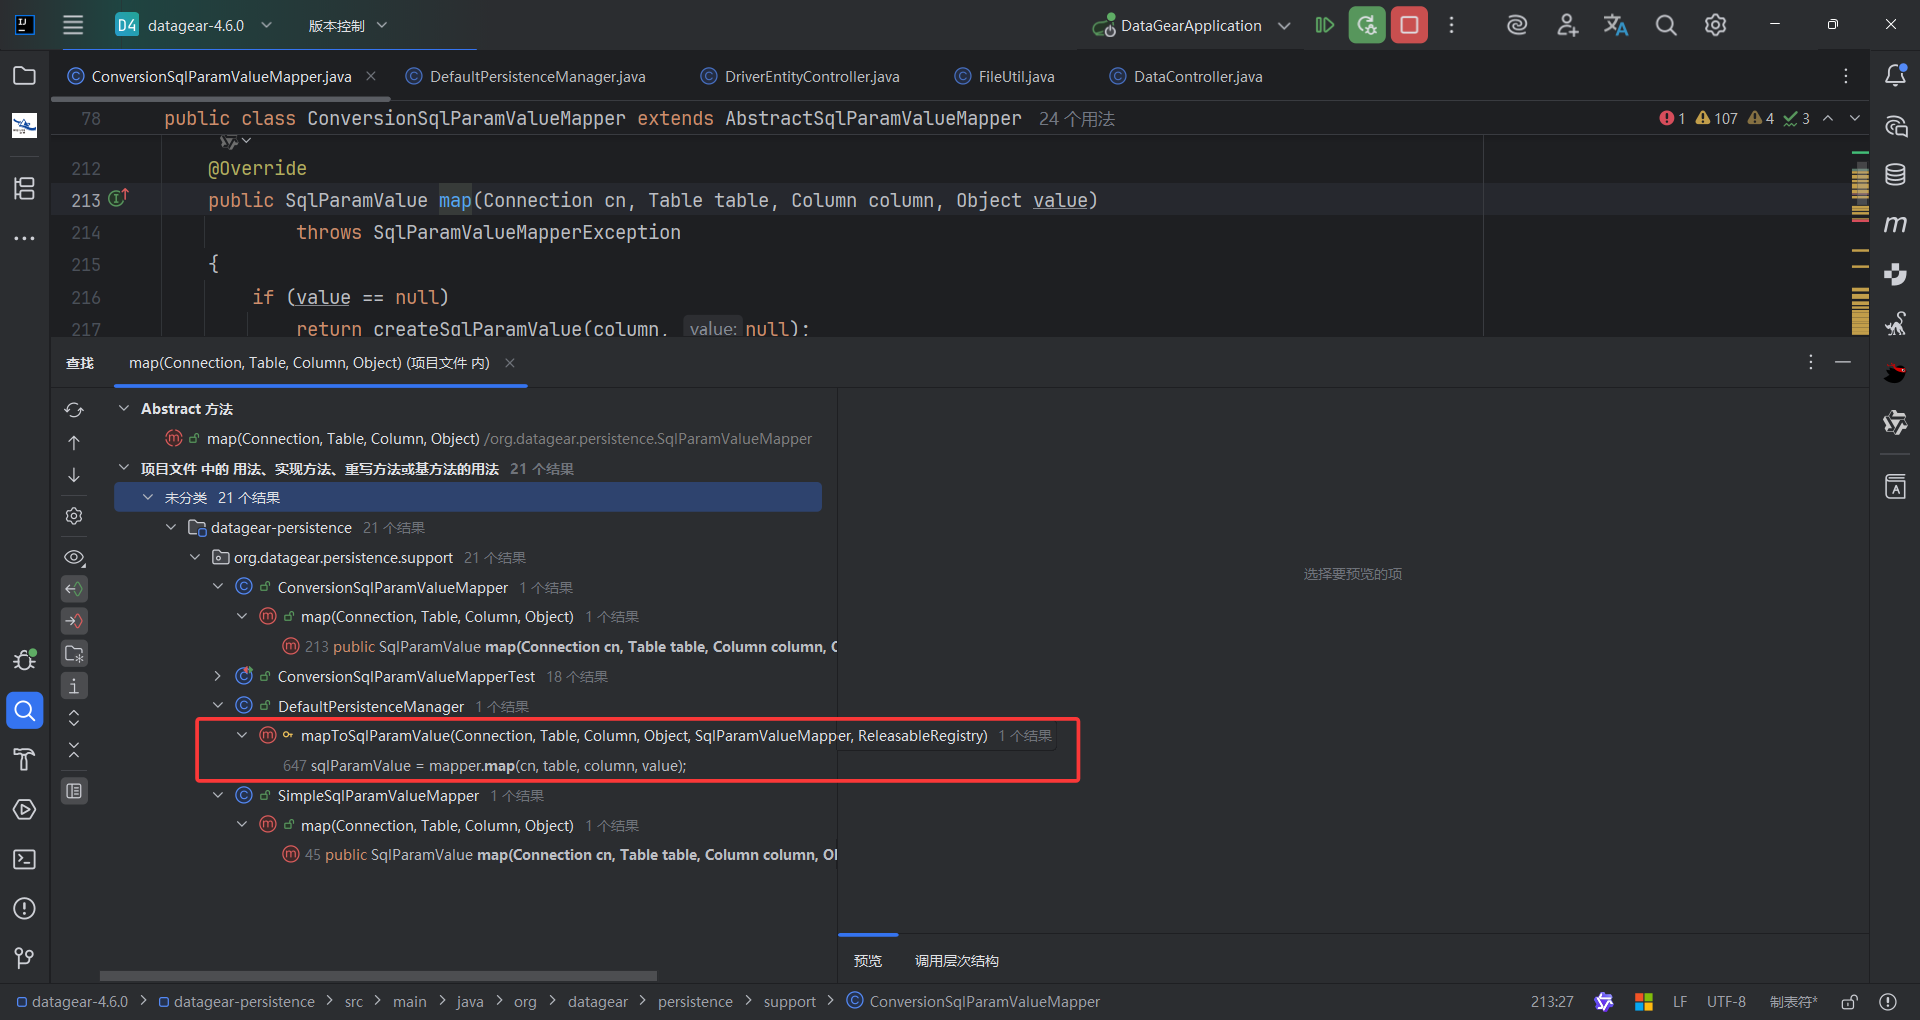The width and height of the screenshot is (1920, 1020).
Task: Close the ConversionSqlParamValueMapper.java tab
Action: tap(371, 76)
